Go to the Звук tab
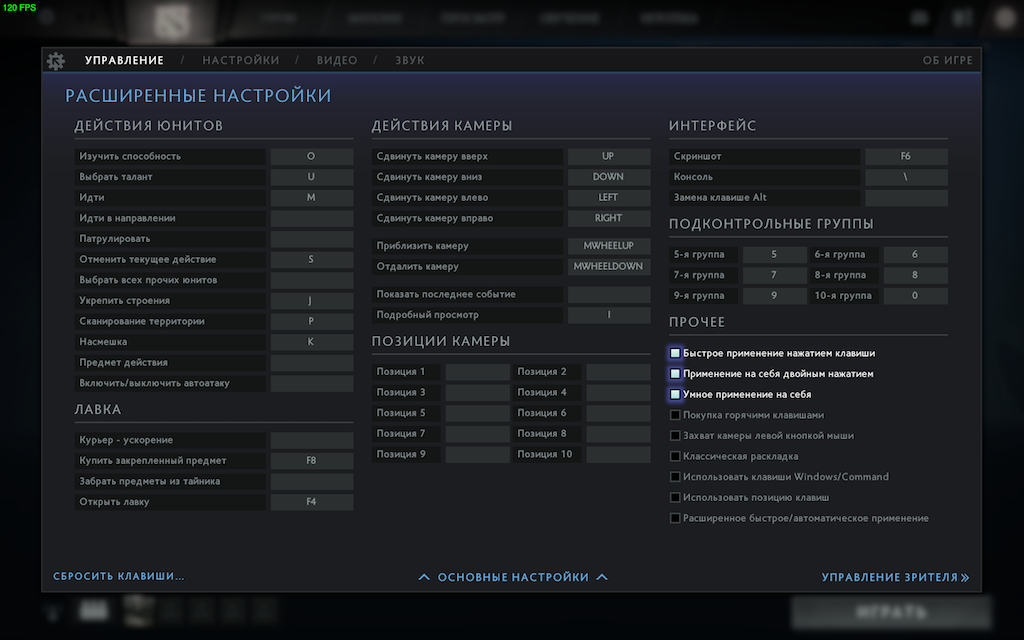Viewport: 1024px width, 640px height. [409, 61]
